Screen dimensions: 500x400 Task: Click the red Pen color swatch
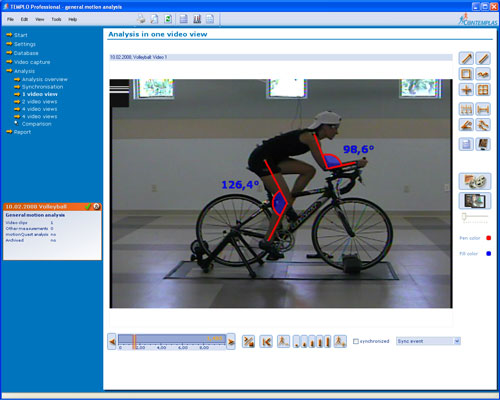(489, 238)
